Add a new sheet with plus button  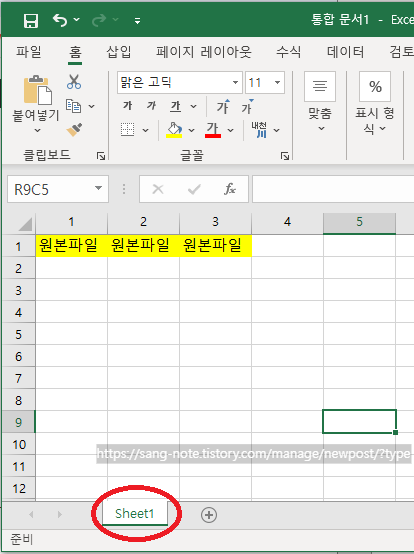click(209, 515)
